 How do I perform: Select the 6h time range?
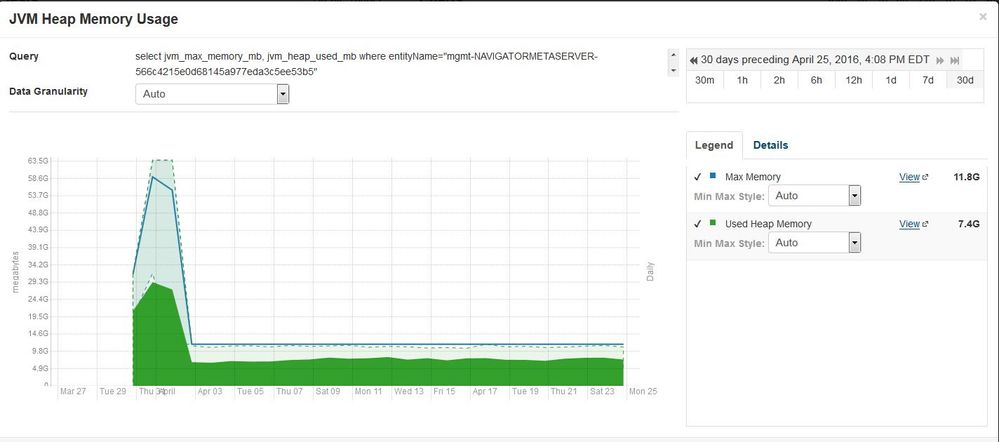[x=816, y=80]
